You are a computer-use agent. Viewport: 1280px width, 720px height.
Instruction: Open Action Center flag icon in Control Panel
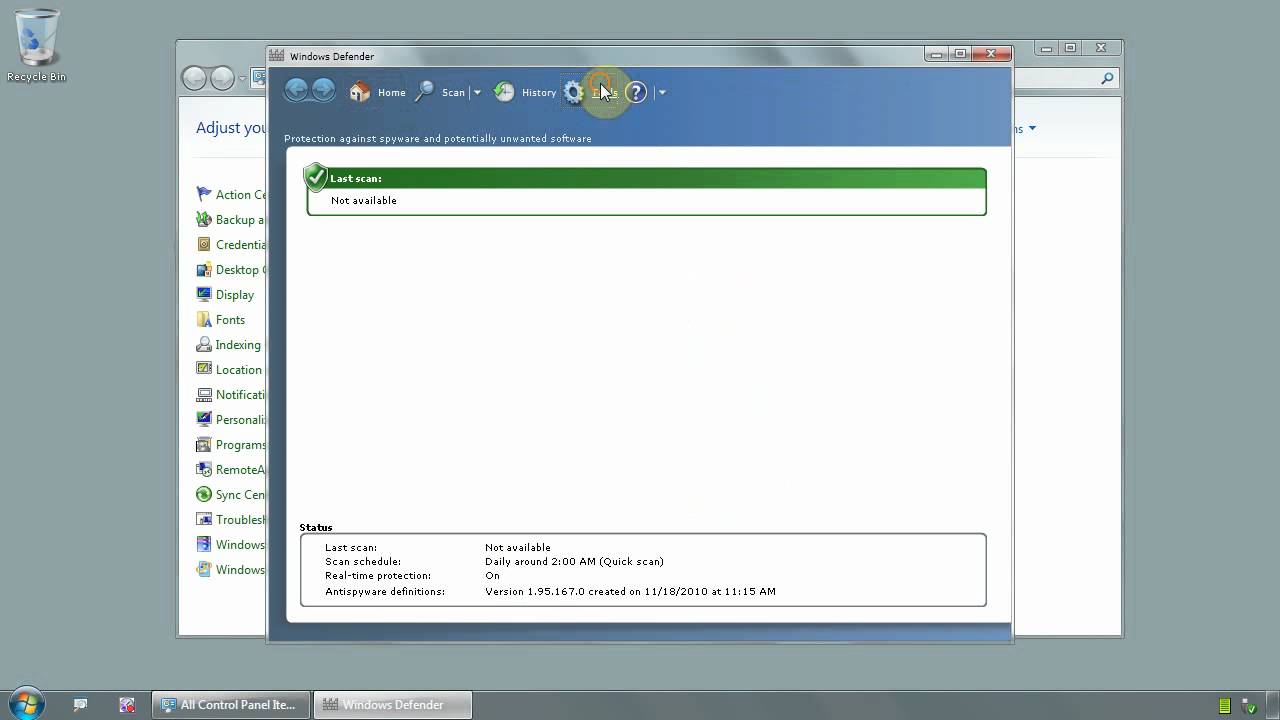tap(204, 194)
